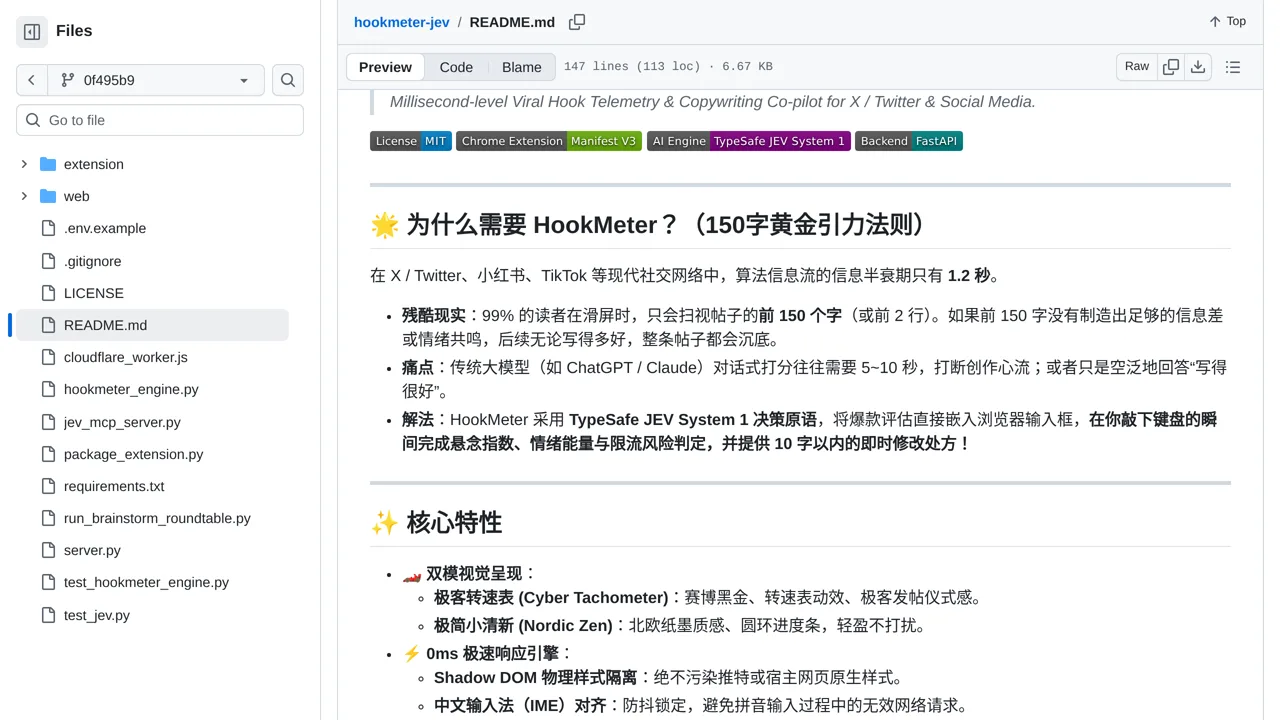Viewport: 1280px width, 720px height.
Task: Click the file icon beside LICENSE
Action: 48,293
